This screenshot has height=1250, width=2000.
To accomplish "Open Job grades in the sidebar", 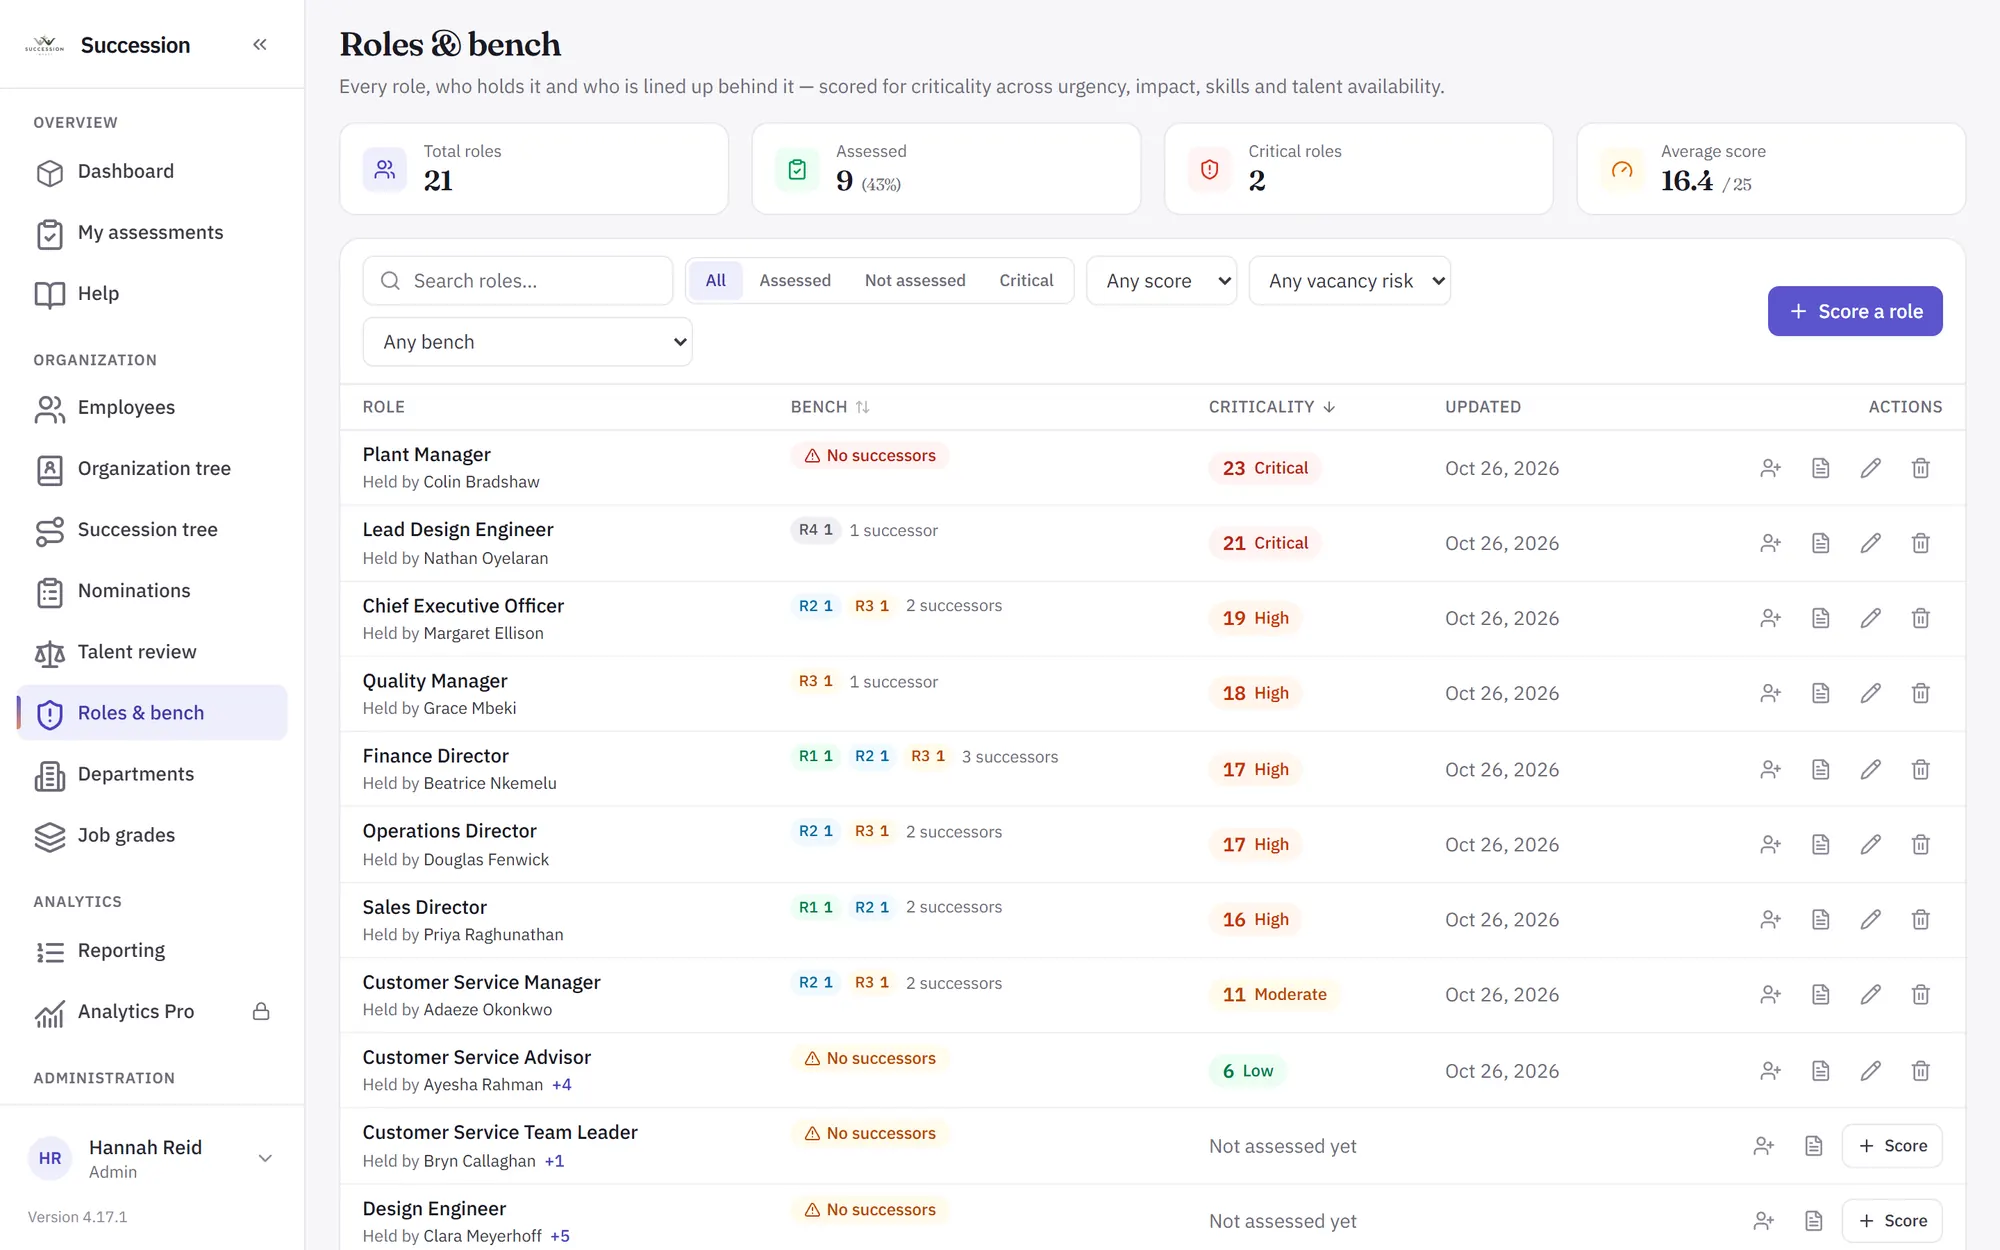I will click(x=152, y=835).
